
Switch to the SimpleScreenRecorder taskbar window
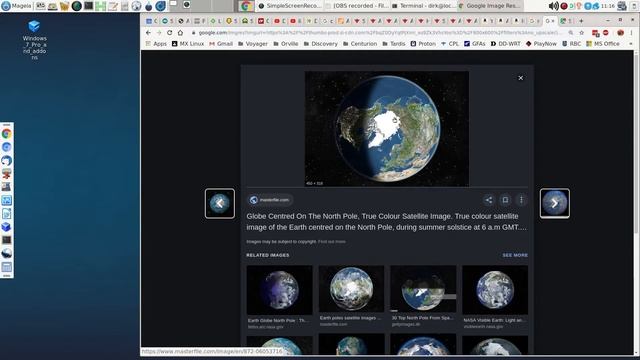click(x=289, y=6)
